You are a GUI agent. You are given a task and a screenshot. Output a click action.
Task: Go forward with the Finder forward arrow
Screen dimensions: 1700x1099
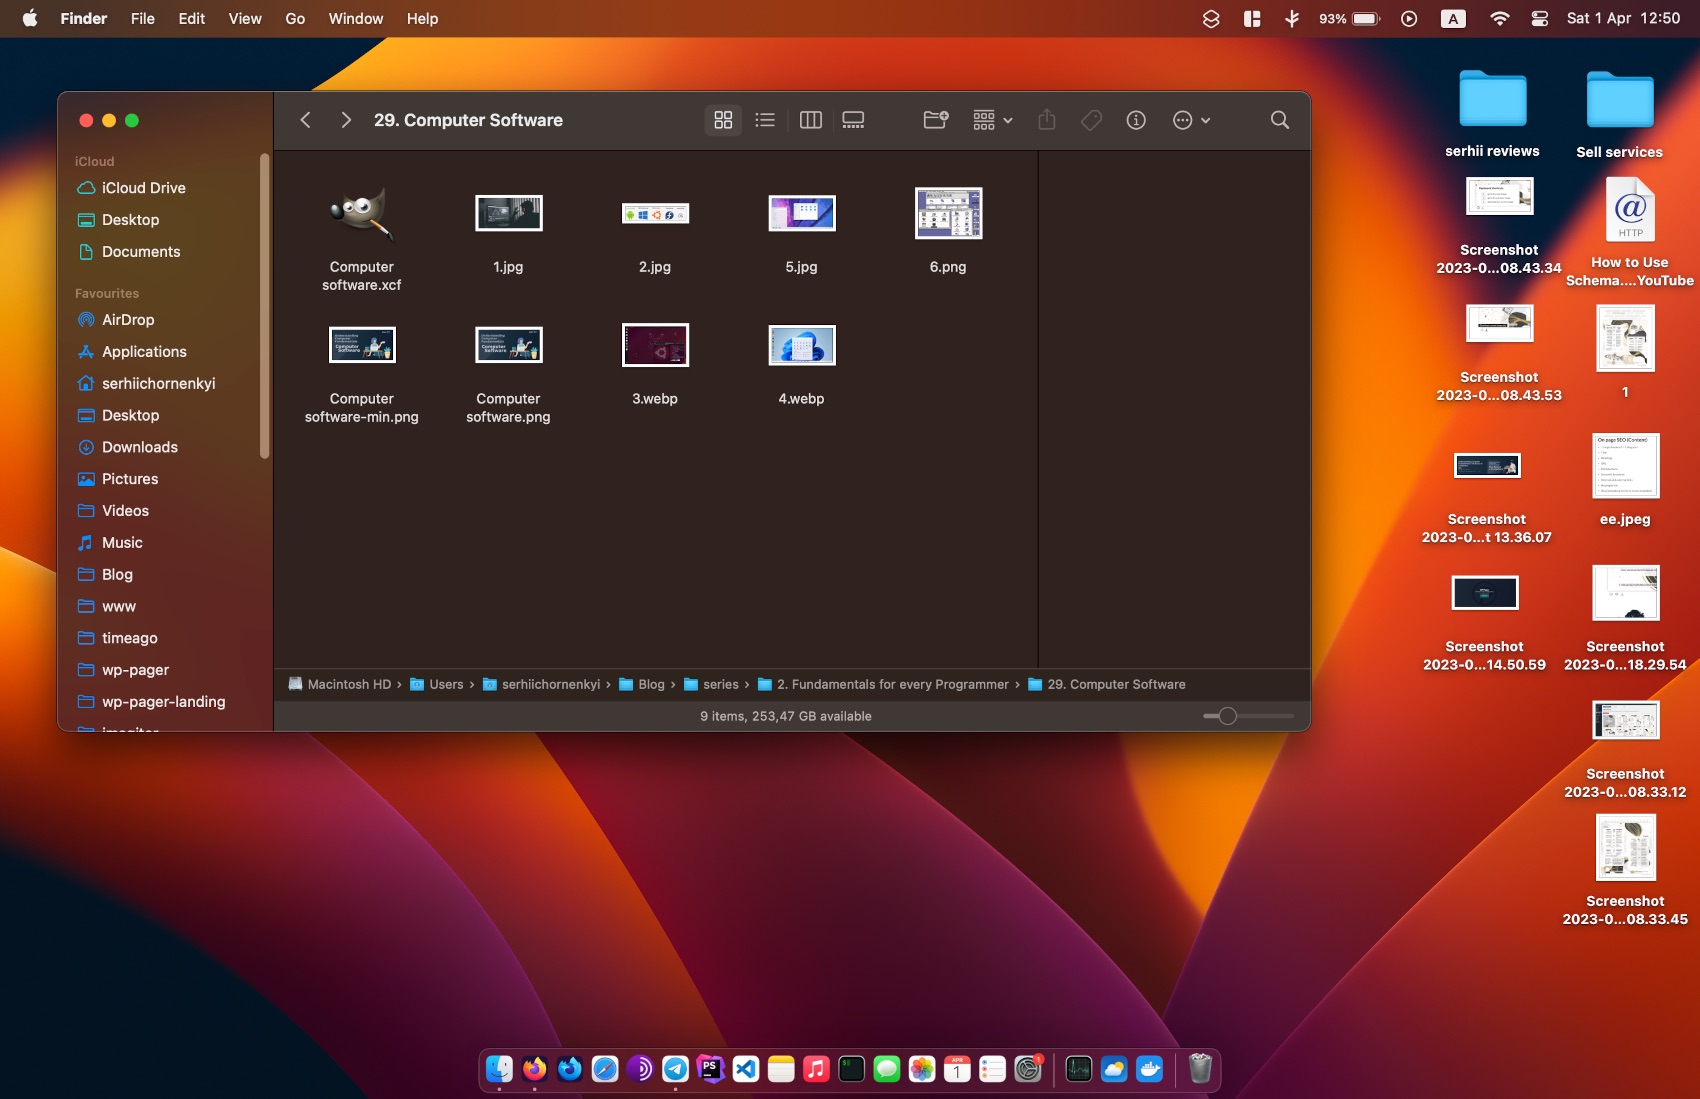pos(346,120)
